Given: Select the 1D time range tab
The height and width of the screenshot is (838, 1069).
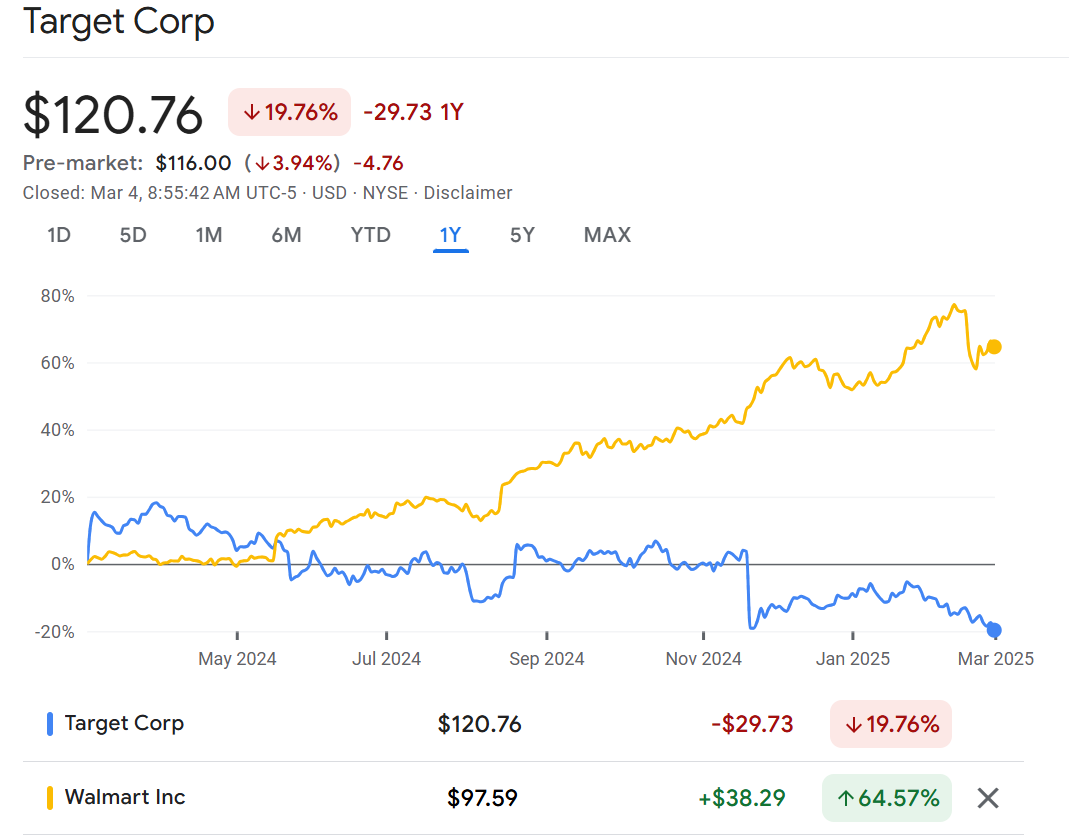Looking at the screenshot, I should (59, 235).
